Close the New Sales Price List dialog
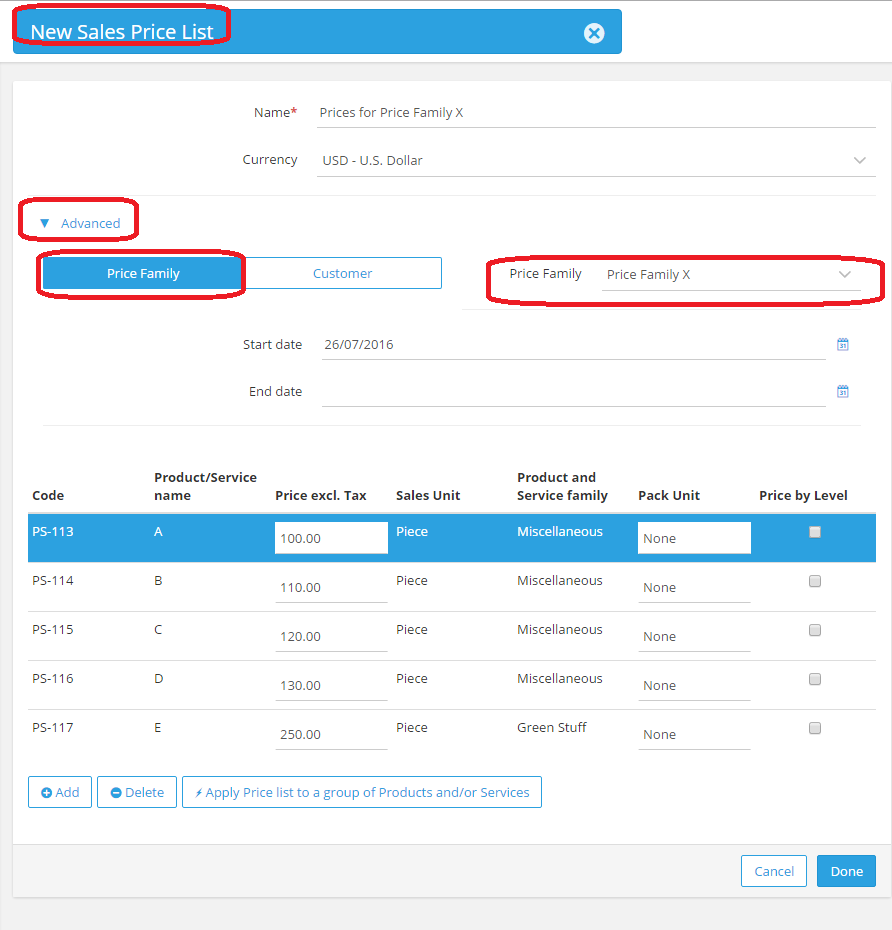Image resolution: width=892 pixels, height=930 pixels. click(x=594, y=33)
